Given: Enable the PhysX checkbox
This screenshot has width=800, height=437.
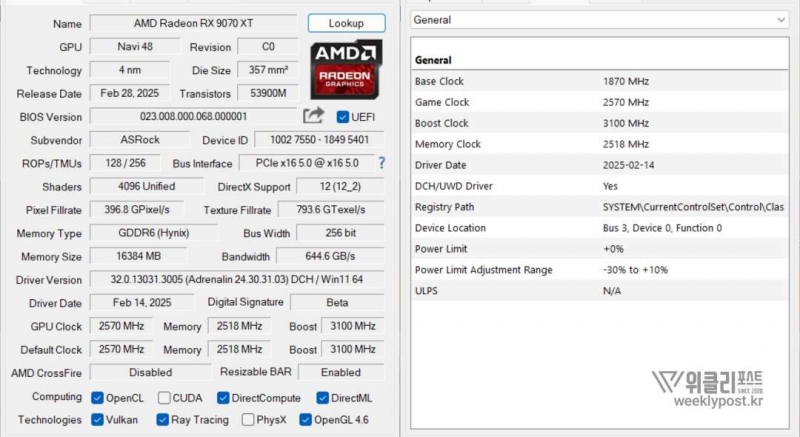Looking at the screenshot, I should click(x=248, y=420).
